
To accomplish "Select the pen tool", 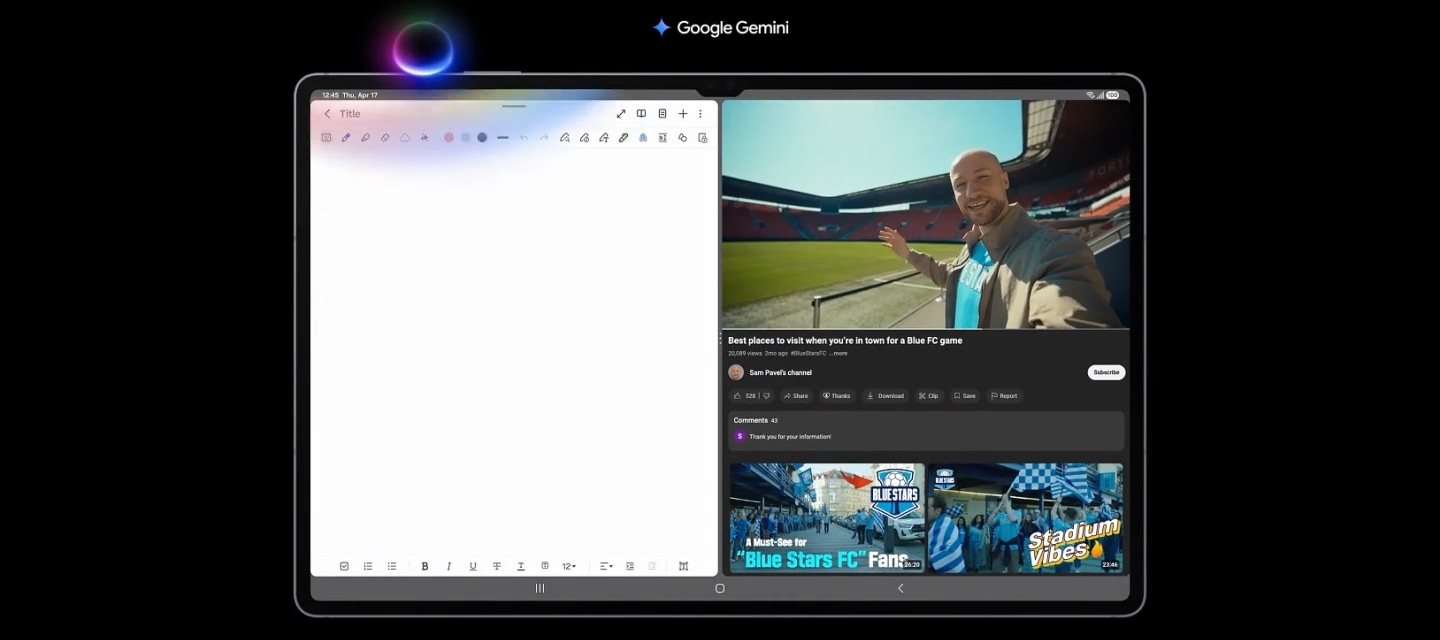I will [x=346, y=138].
